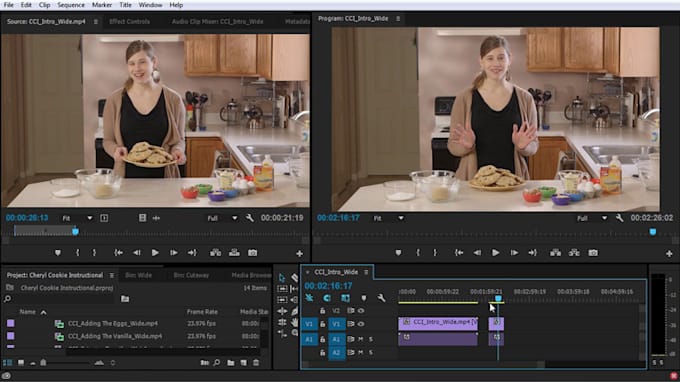Mark In point in Source monitor
Image resolution: width=680 pixels, height=382 pixels.
point(78,252)
